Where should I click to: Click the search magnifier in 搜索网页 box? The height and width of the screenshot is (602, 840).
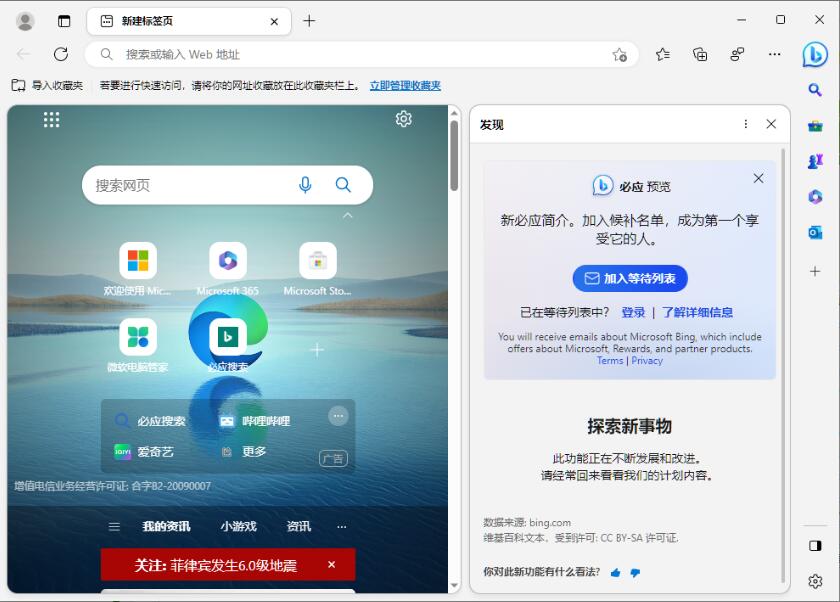343,185
